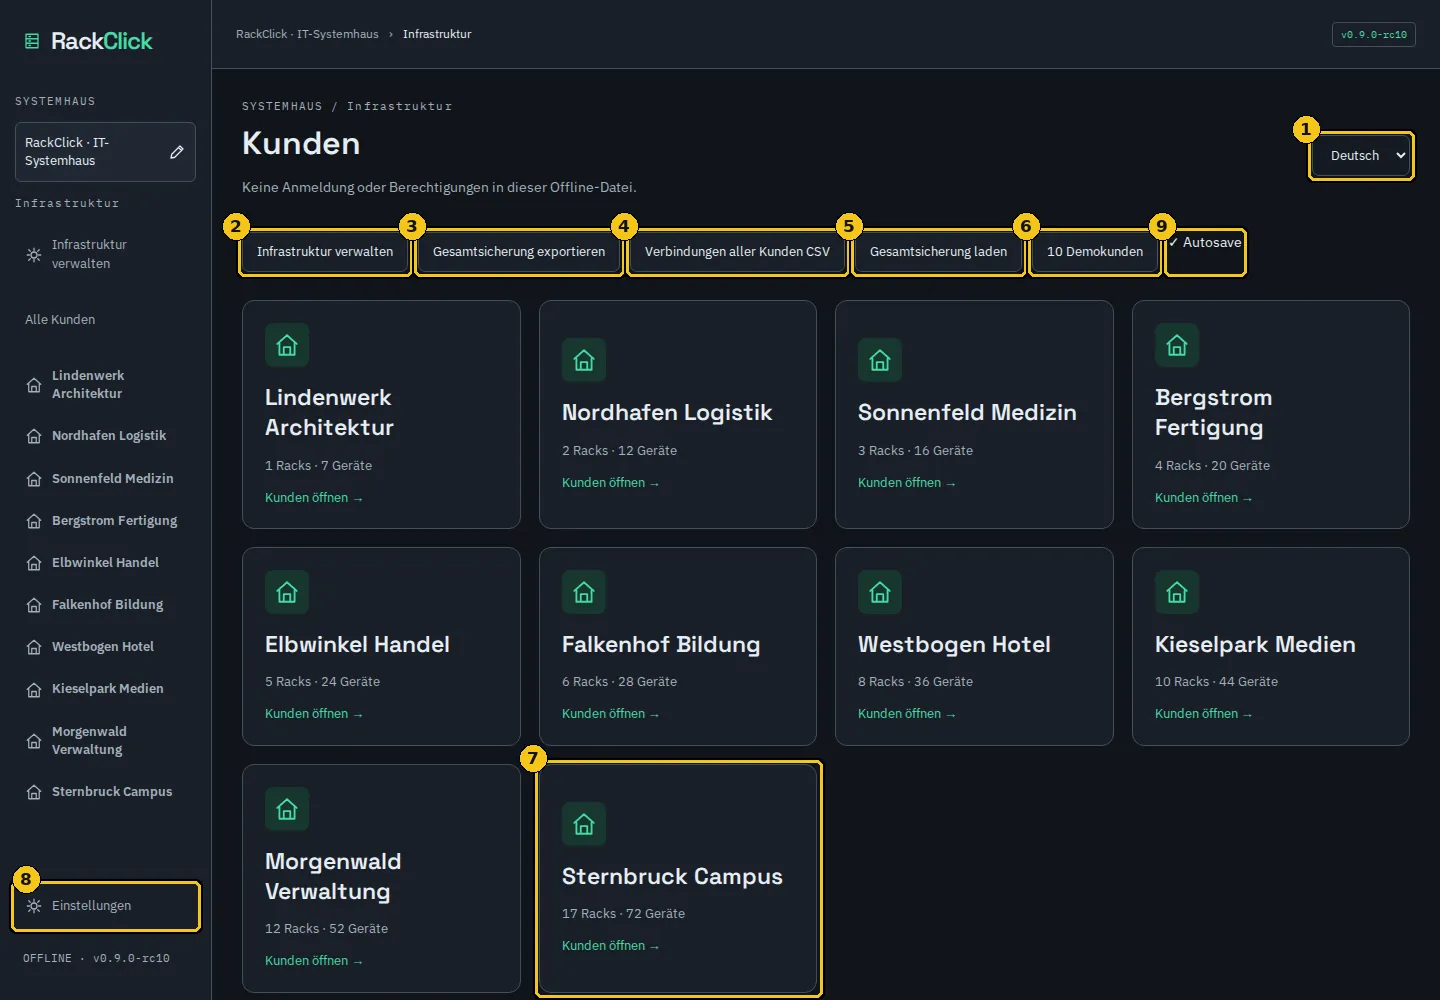This screenshot has width=1440, height=1000.
Task: Click the 12 Racks · 52 Geräte text
Action: 326,929
